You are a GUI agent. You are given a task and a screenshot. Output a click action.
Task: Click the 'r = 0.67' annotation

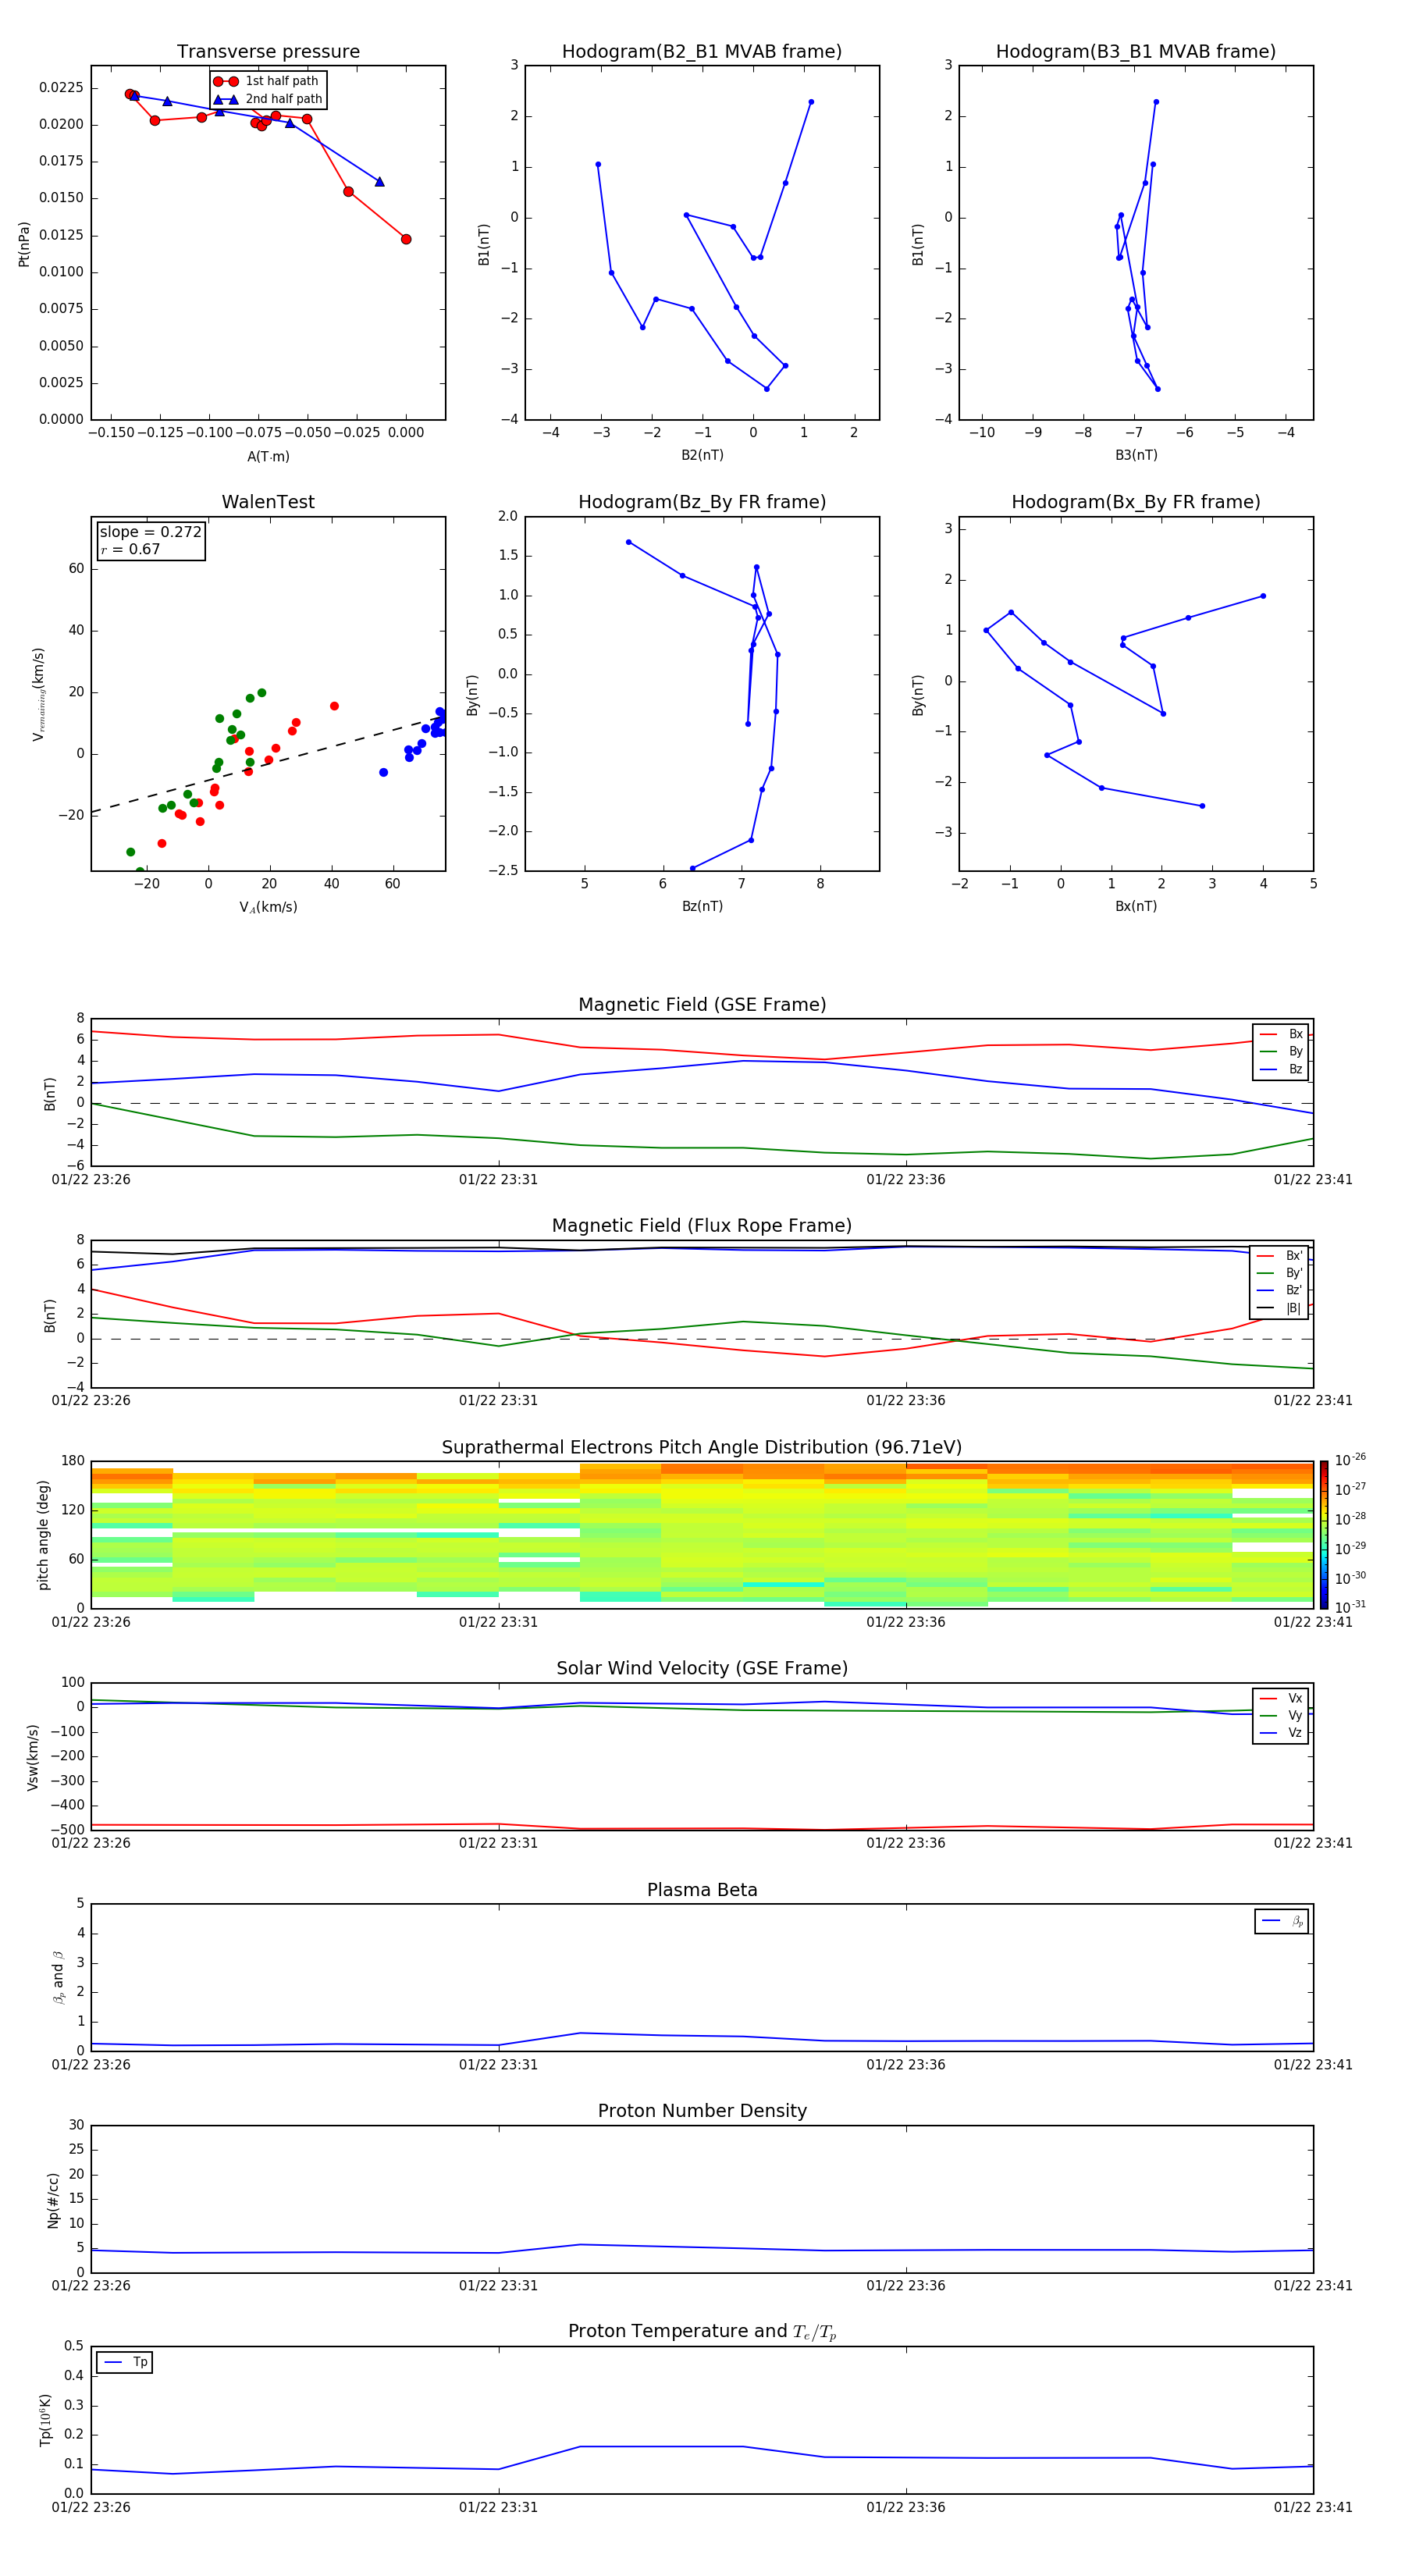pos(130,549)
